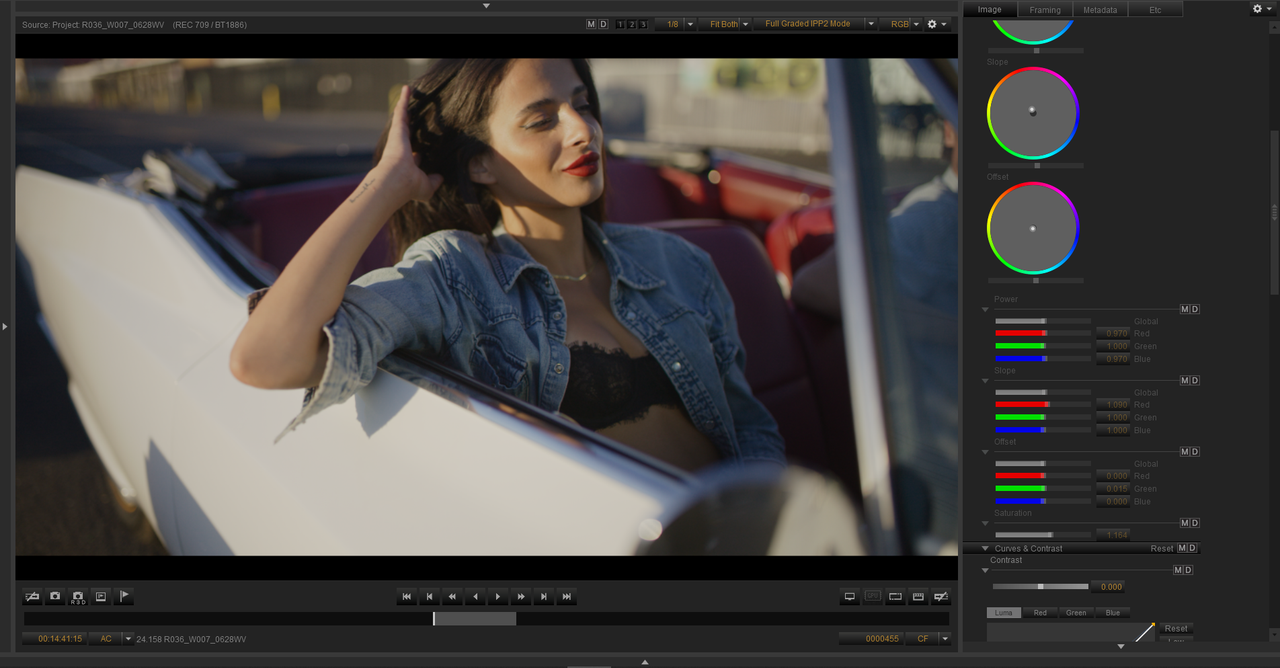Collapse the Saturation section triangle
This screenshot has width=1280, height=668.
tap(985, 524)
